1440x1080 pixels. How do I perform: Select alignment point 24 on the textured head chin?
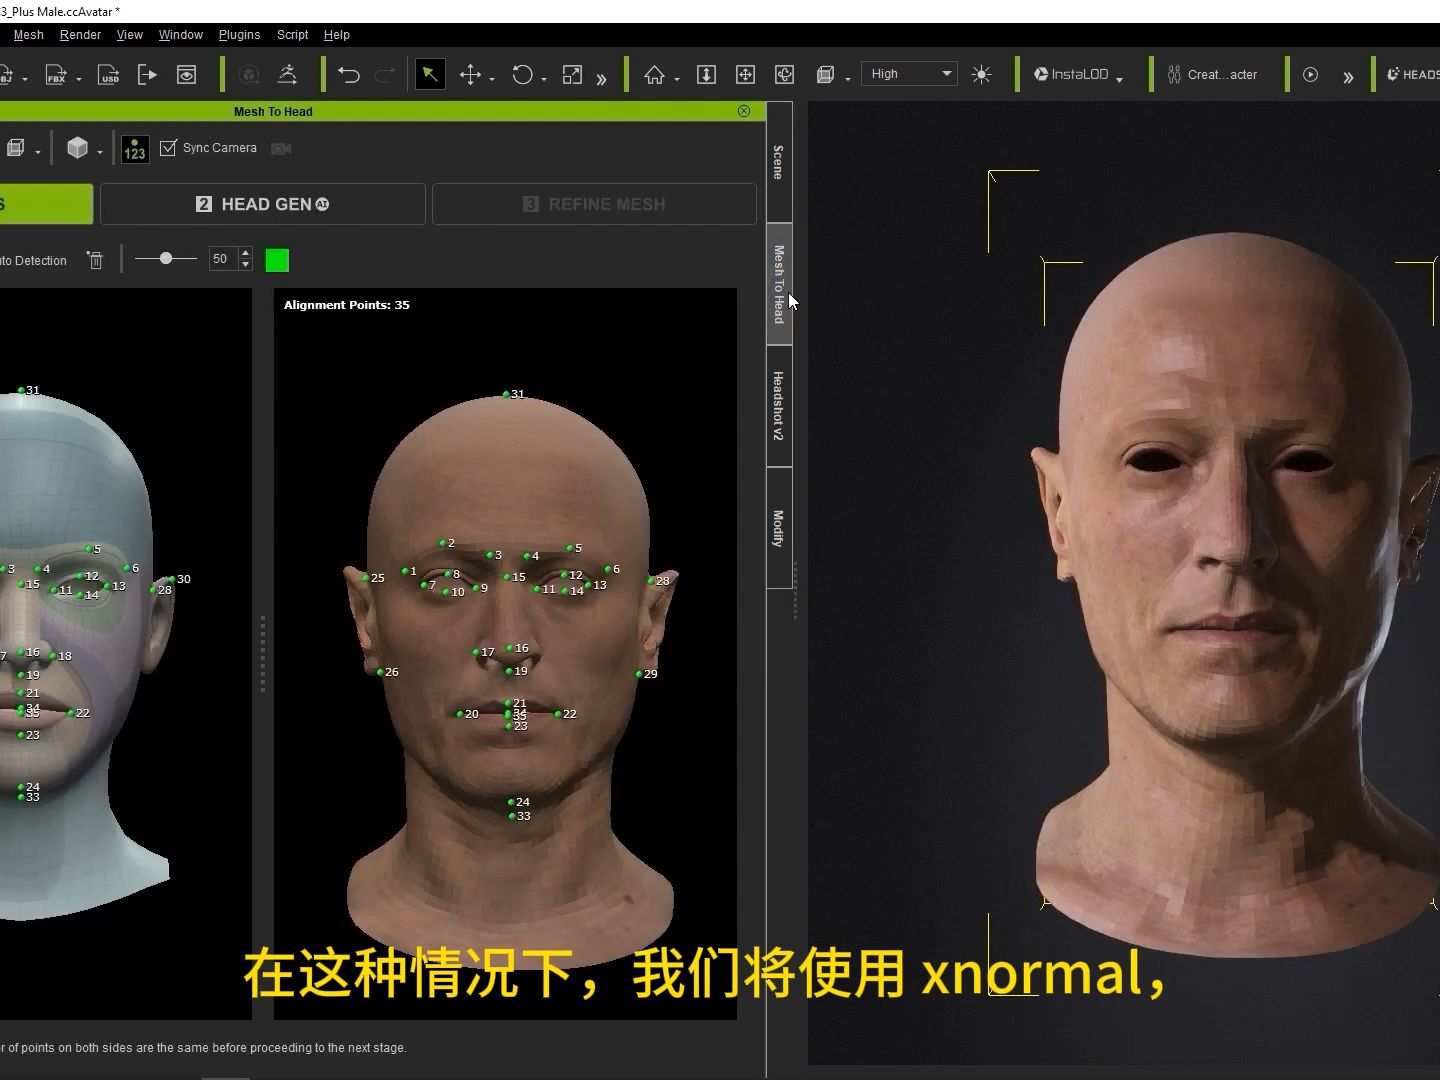click(511, 802)
